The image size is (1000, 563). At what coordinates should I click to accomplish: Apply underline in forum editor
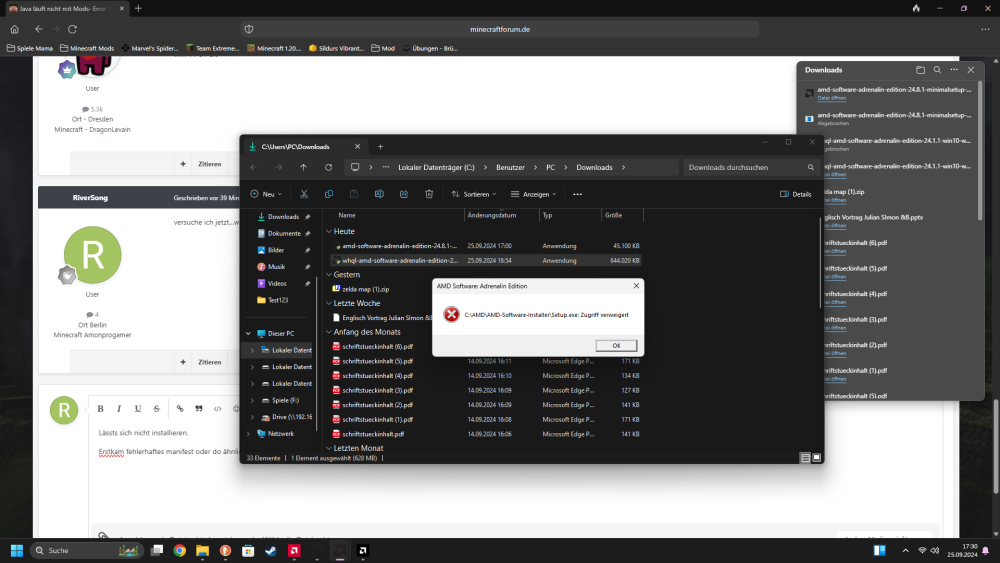coord(138,409)
